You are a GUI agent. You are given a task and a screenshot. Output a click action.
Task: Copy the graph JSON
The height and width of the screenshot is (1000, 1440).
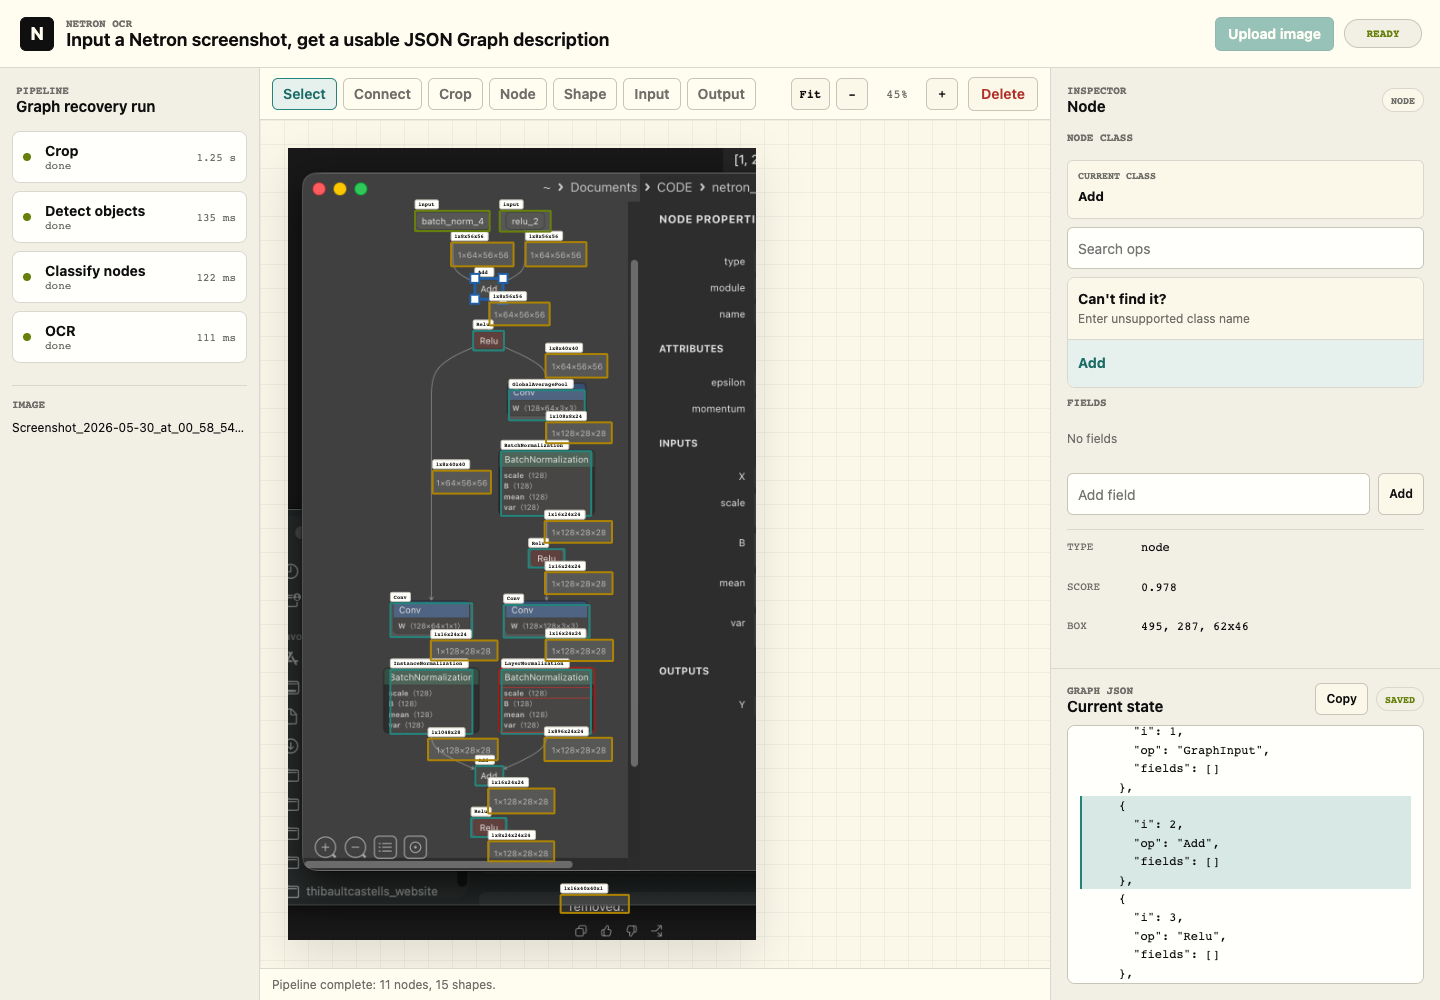[1341, 699]
